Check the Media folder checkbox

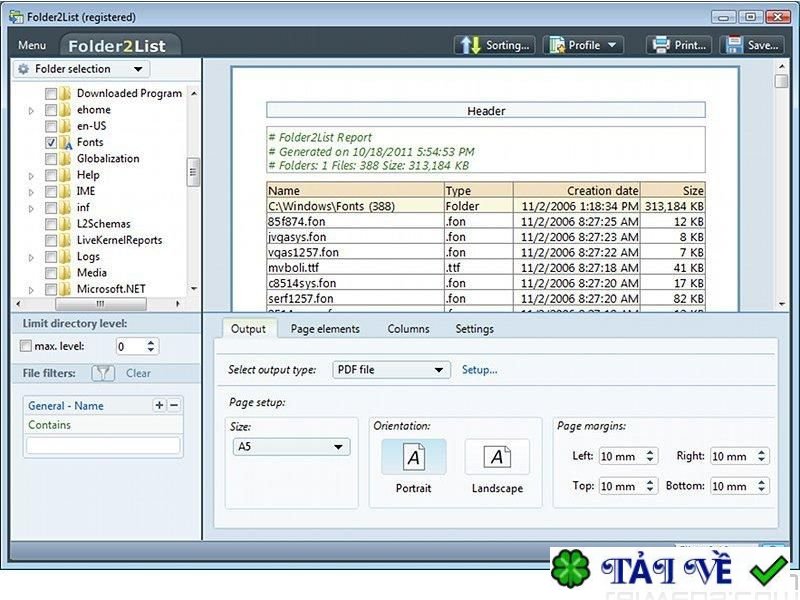(51, 273)
